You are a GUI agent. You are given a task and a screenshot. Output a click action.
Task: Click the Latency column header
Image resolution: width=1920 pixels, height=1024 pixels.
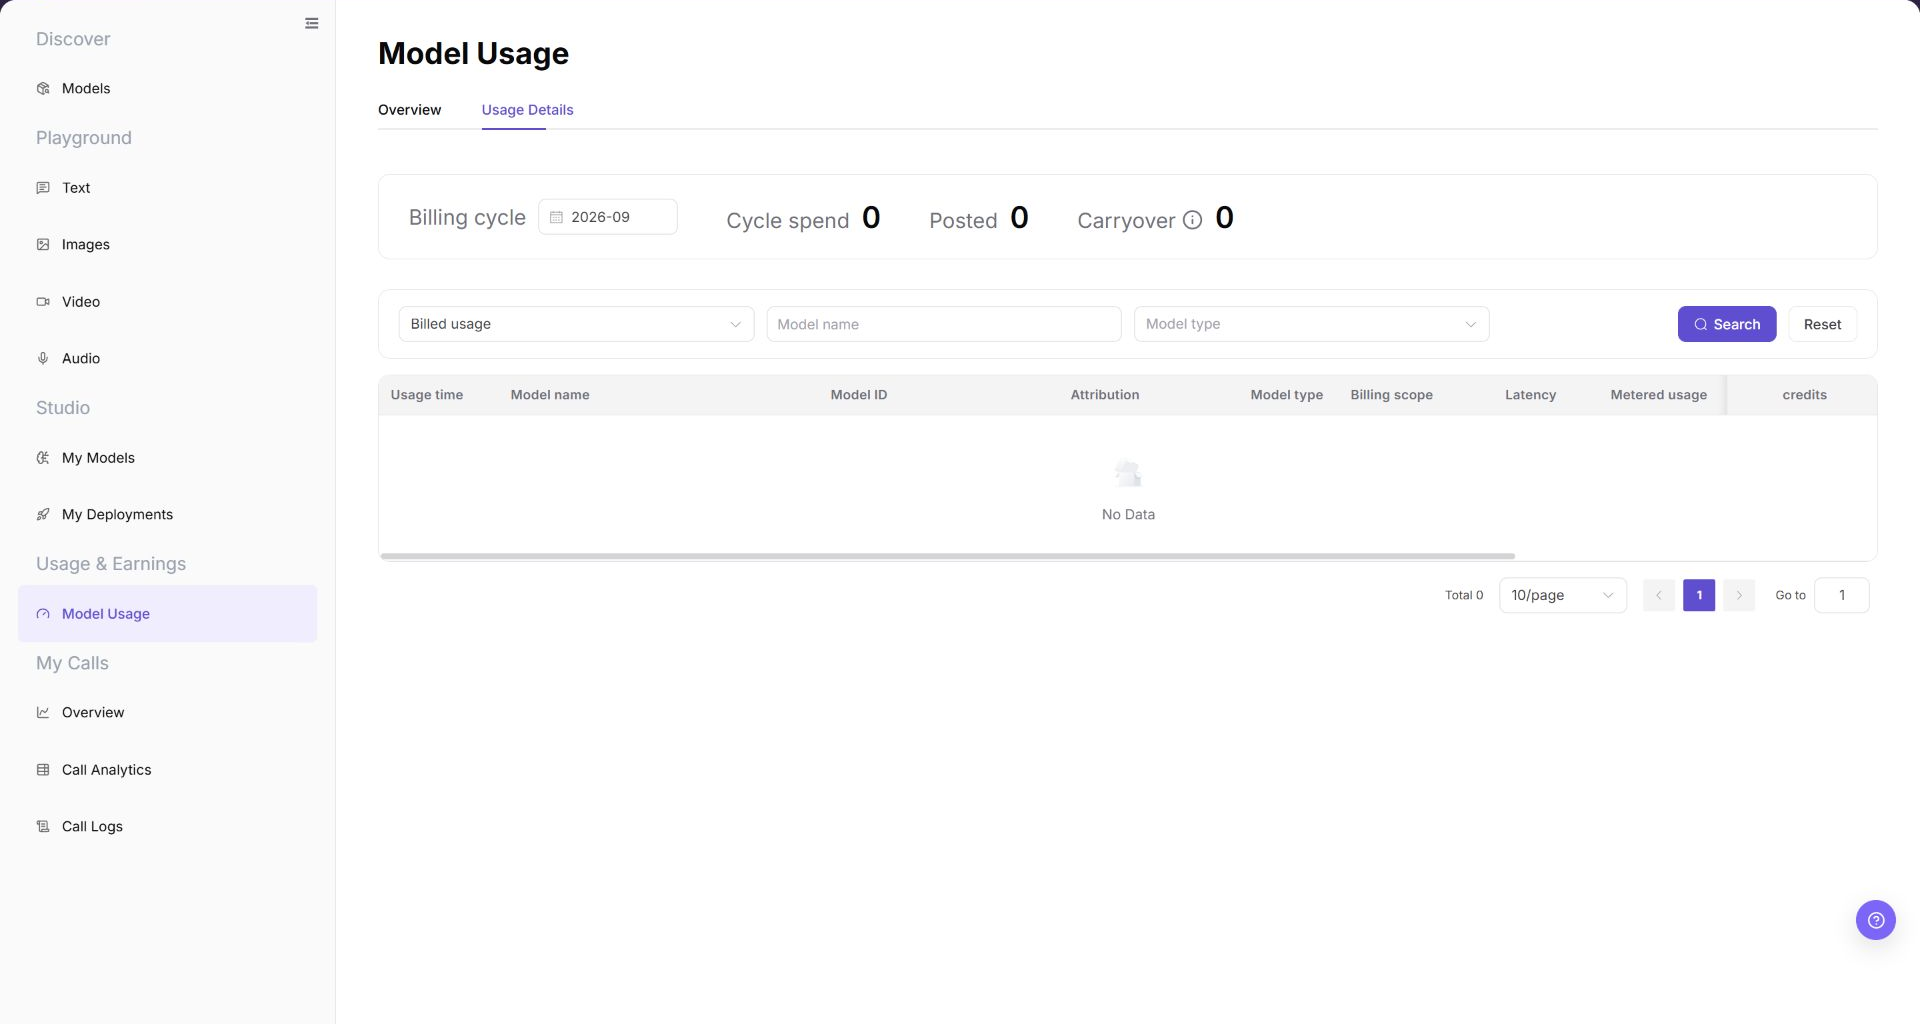click(x=1530, y=395)
